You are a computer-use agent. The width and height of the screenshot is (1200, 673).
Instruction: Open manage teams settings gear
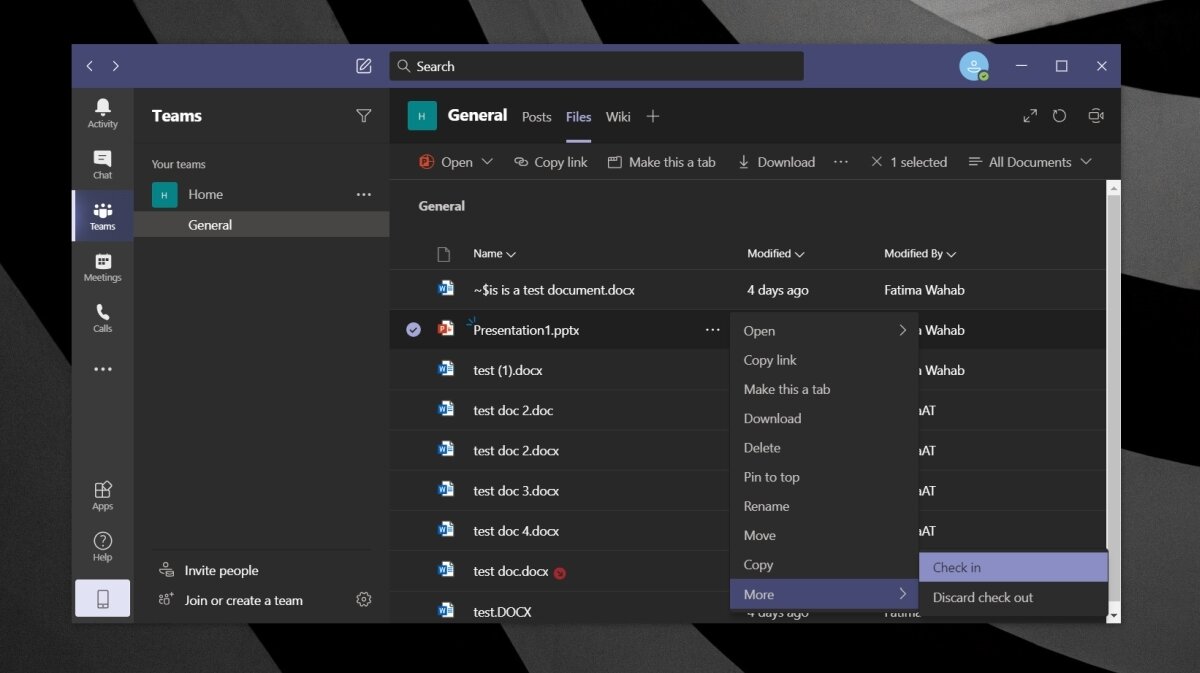pos(364,600)
